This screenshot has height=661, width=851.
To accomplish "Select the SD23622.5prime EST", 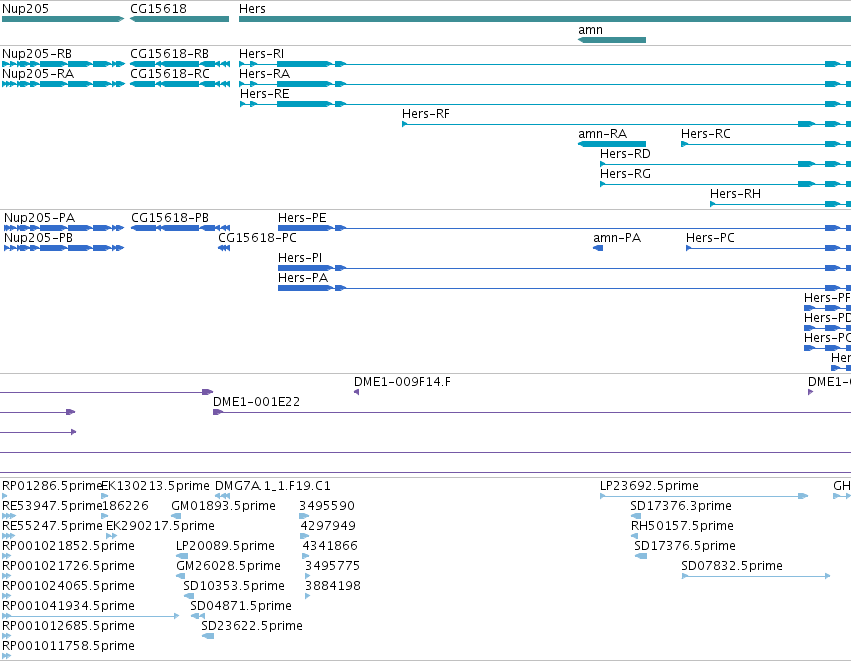I will [252, 627].
